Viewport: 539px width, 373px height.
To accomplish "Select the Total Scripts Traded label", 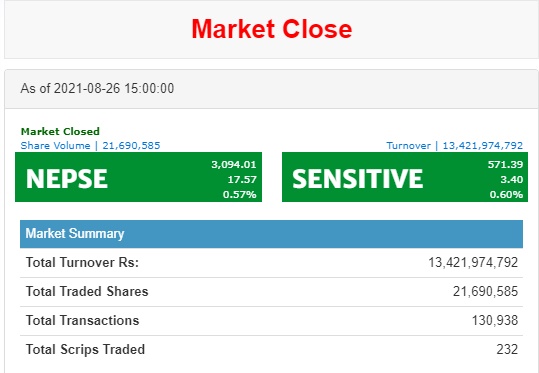I will (x=85, y=350).
